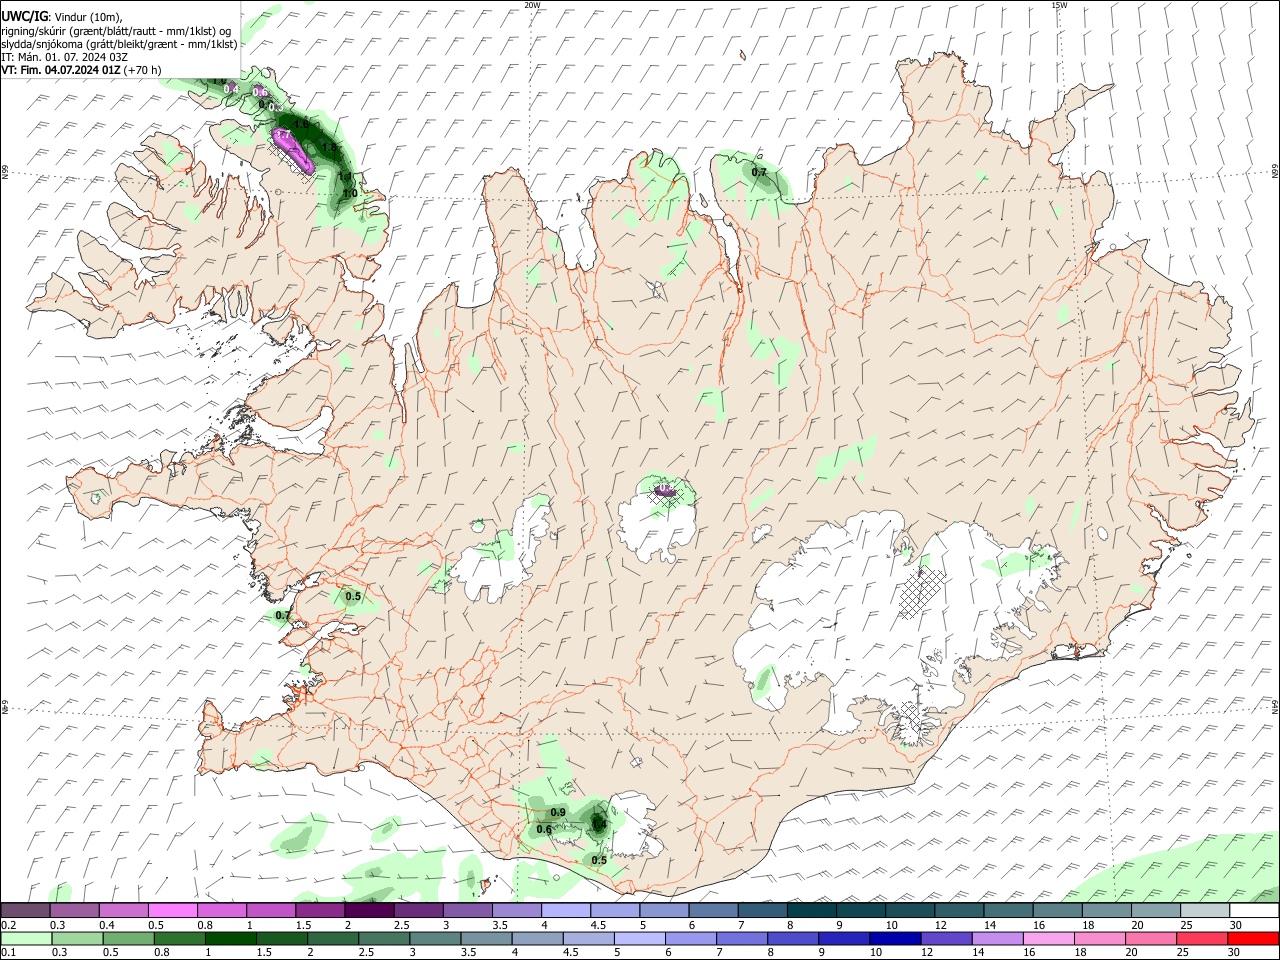1280x960 pixels.
Task: Click the 'VT: Fim. 04.07.2024 01Z (+70 h)' line
Action: point(81,70)
